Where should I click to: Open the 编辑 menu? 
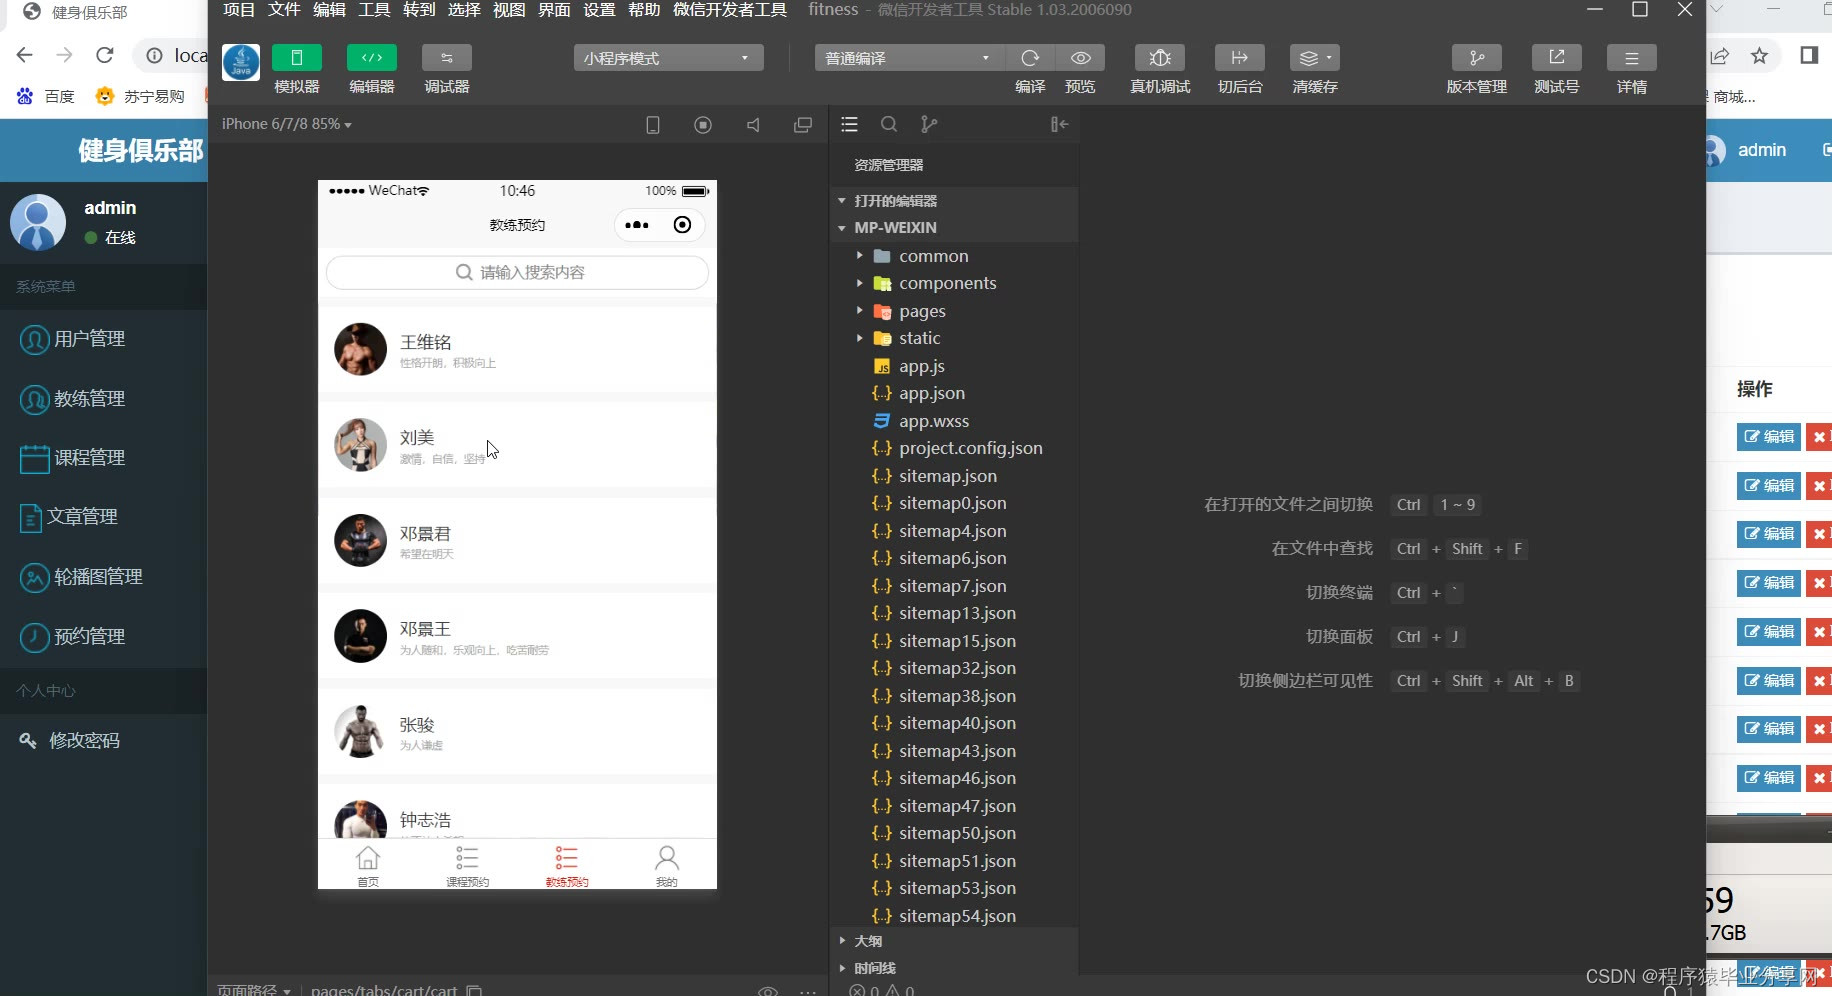(x=329, y=10)
